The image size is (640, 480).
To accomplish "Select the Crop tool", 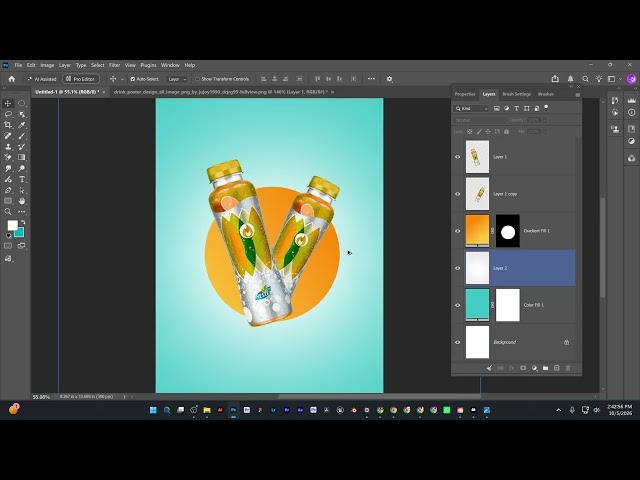I will [x=8, y=125].
